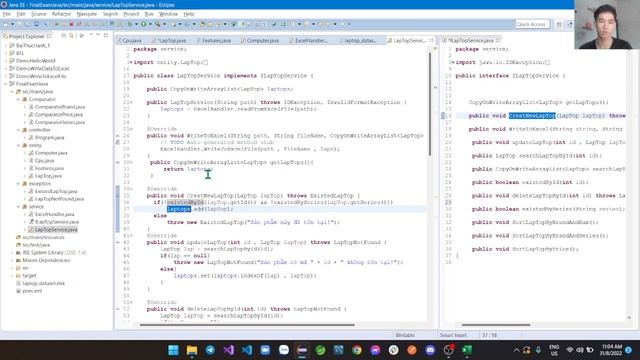Image resolution: width=640 pixels, height=360 pixels.
Task: Click the Quick Access search field
Action: 532,24
